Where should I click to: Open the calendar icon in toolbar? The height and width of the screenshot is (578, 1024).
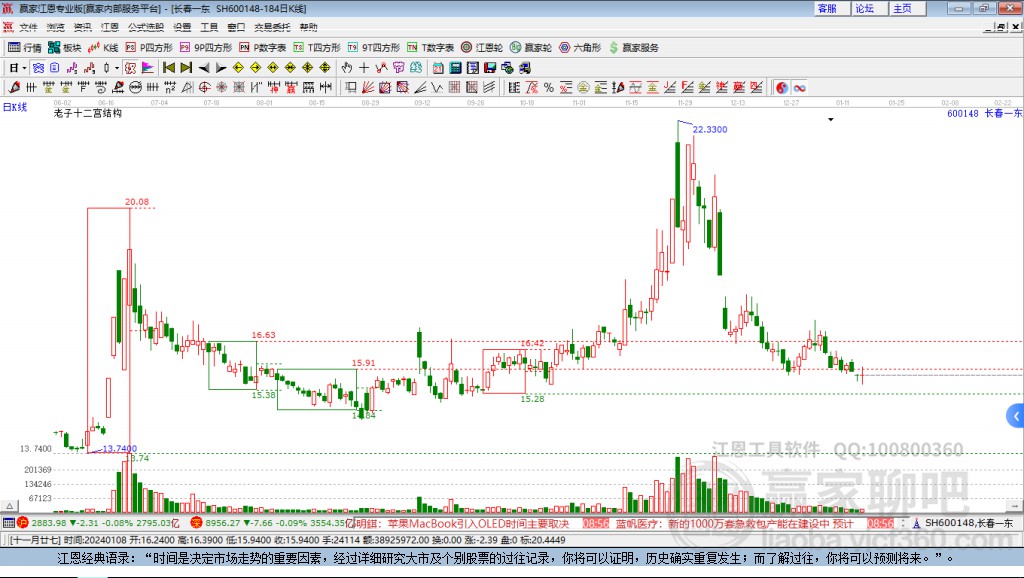(x=438, y=67)
